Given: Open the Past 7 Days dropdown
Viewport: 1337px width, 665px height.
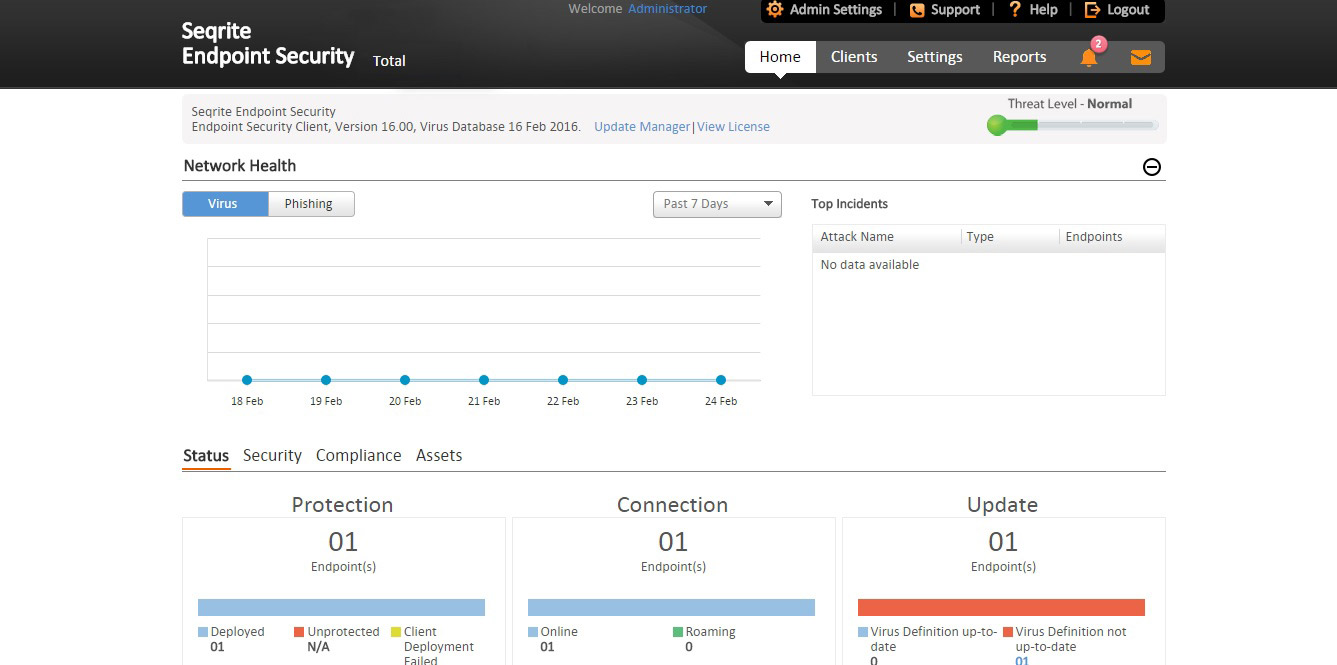Looking at the screenshot, I should [717, 204].
